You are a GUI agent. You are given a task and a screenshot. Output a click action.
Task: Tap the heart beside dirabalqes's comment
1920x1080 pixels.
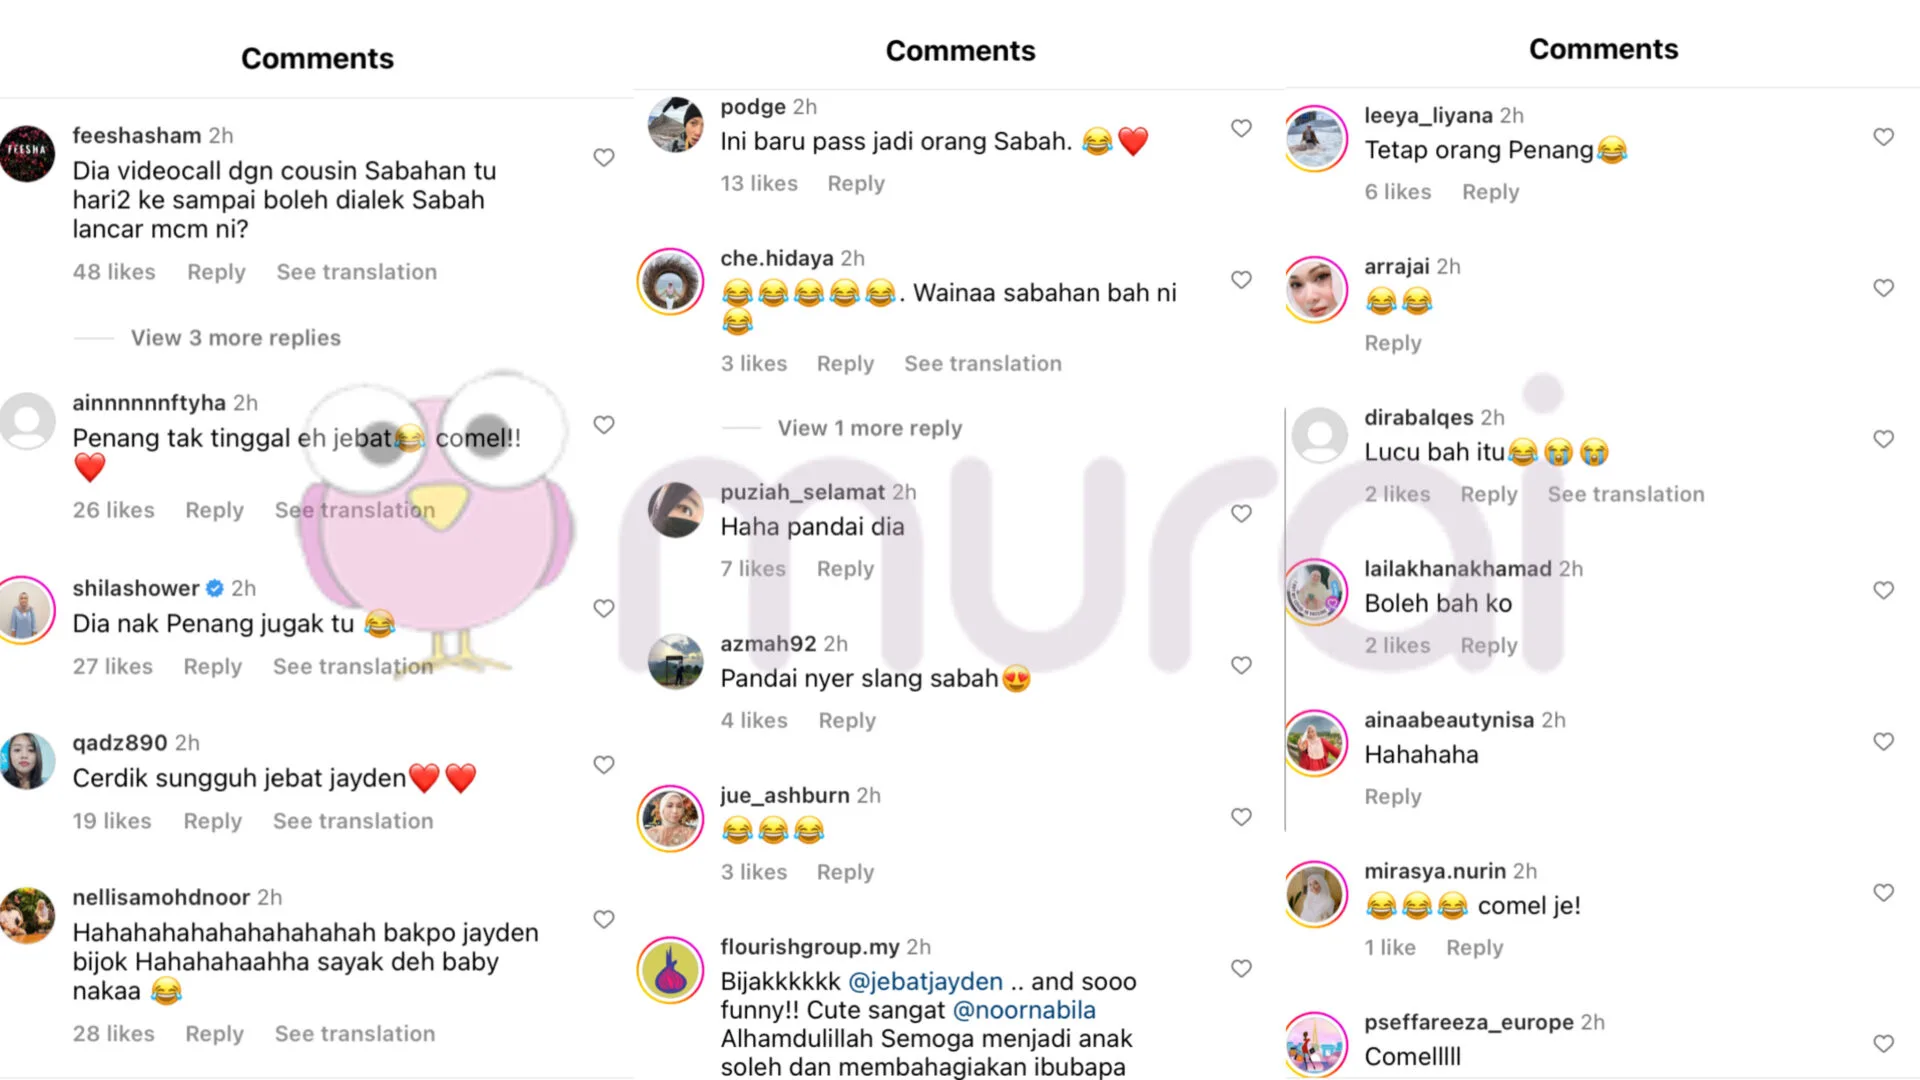pos(1883,439)
